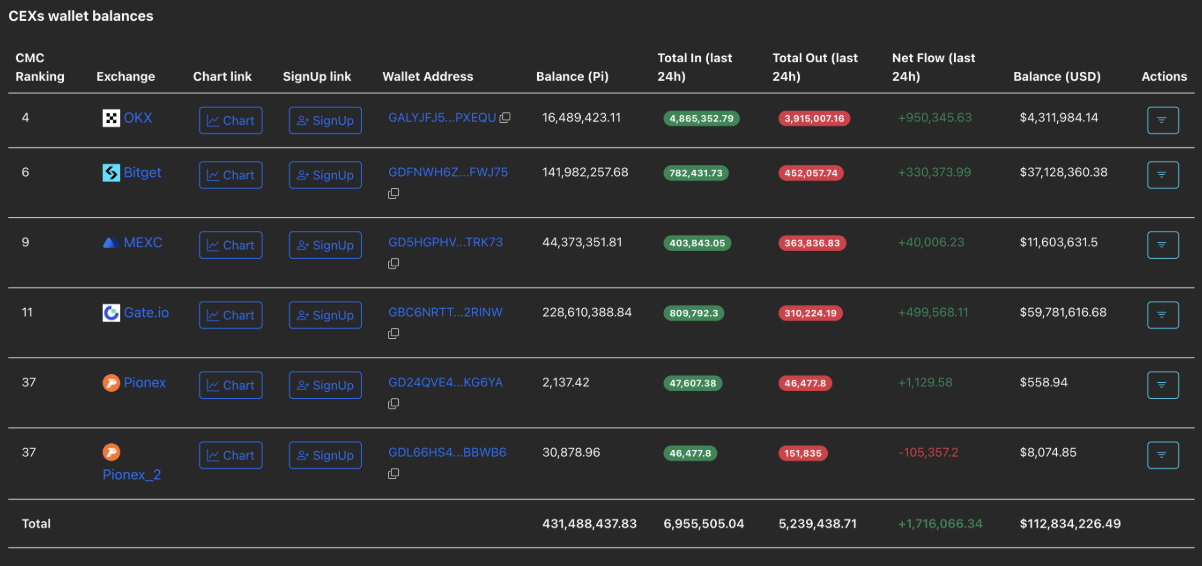Open the Pionex_2 exchange link
1202x566 pixels.
[131, 474]
